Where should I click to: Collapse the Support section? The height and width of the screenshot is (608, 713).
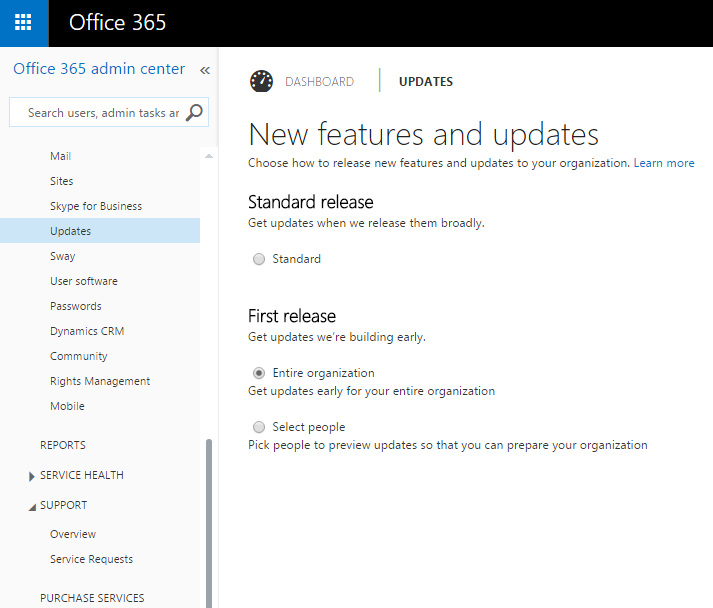coord(32,506)
